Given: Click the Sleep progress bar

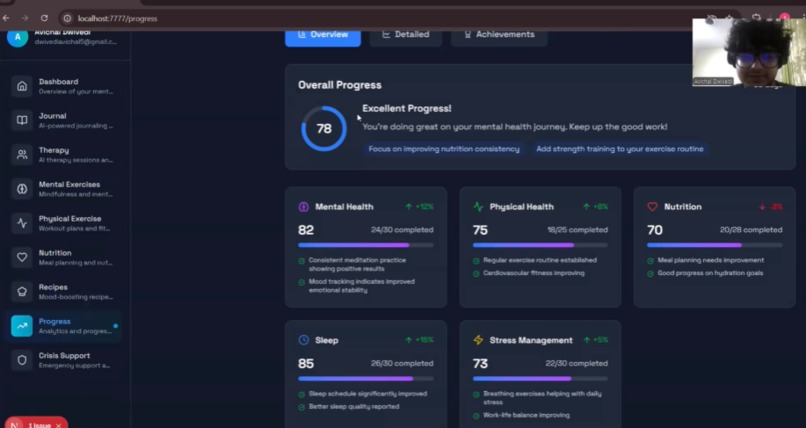Looking at the screenshot, I should (x=365, y=379).
